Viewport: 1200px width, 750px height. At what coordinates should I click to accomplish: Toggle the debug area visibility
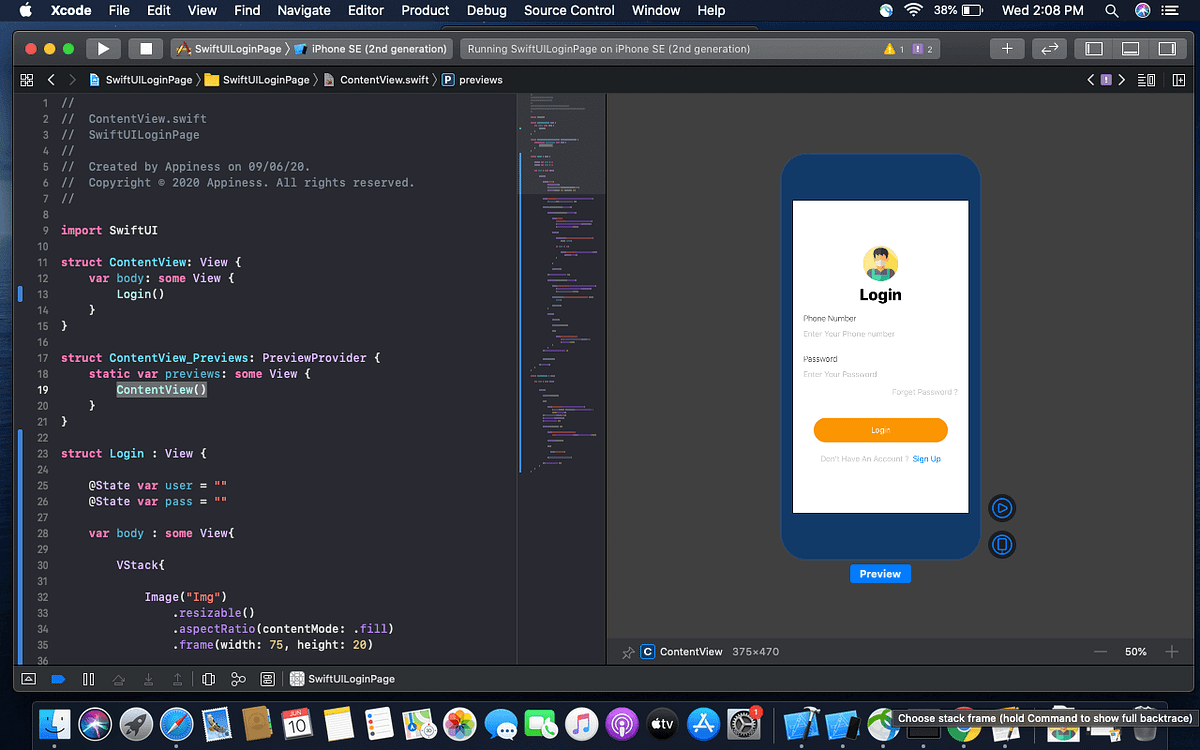coord(1129,48)
